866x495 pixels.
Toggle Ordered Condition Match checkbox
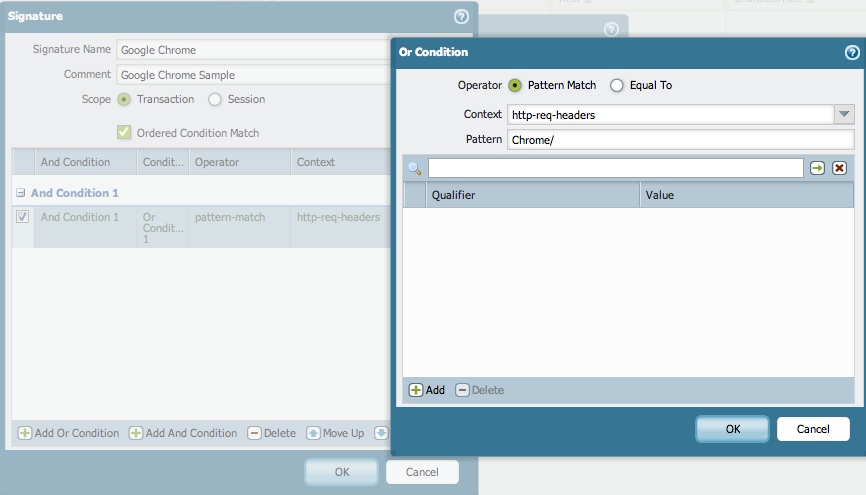click(124, 133)
